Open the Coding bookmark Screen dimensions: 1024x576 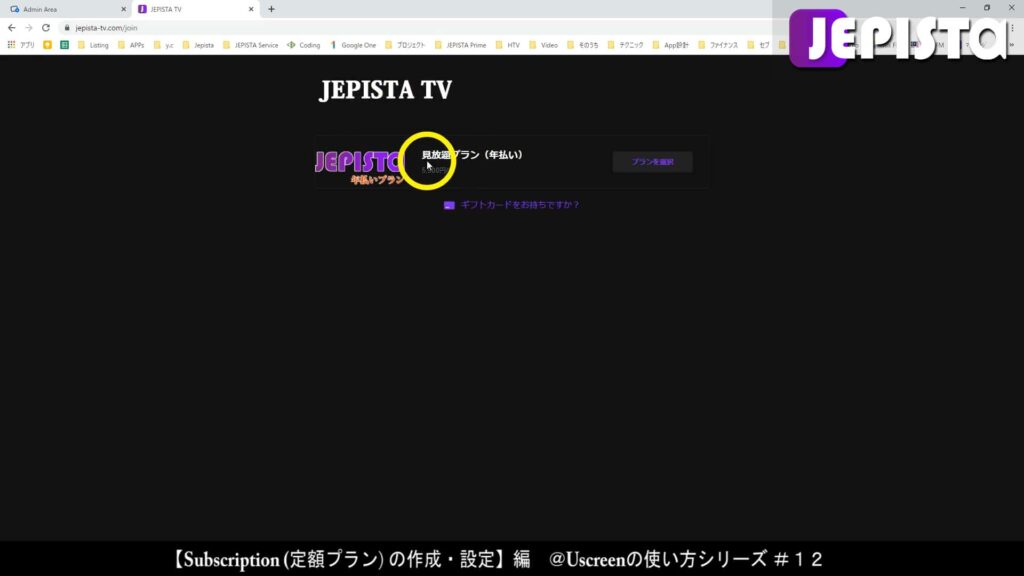coord(304,45)
